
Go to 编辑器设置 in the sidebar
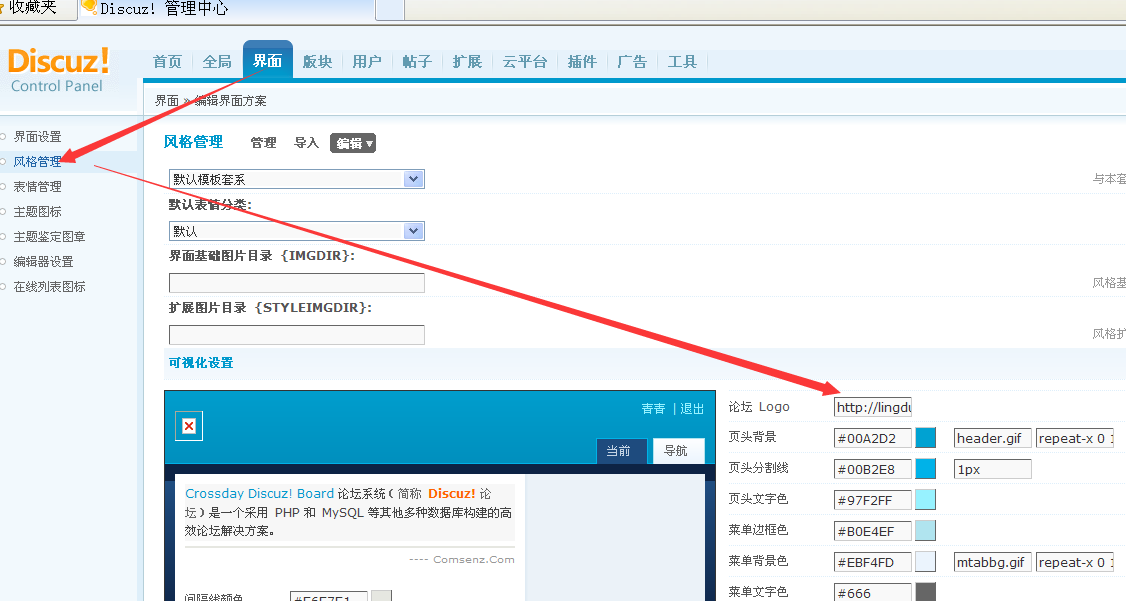tap(43, 261)
